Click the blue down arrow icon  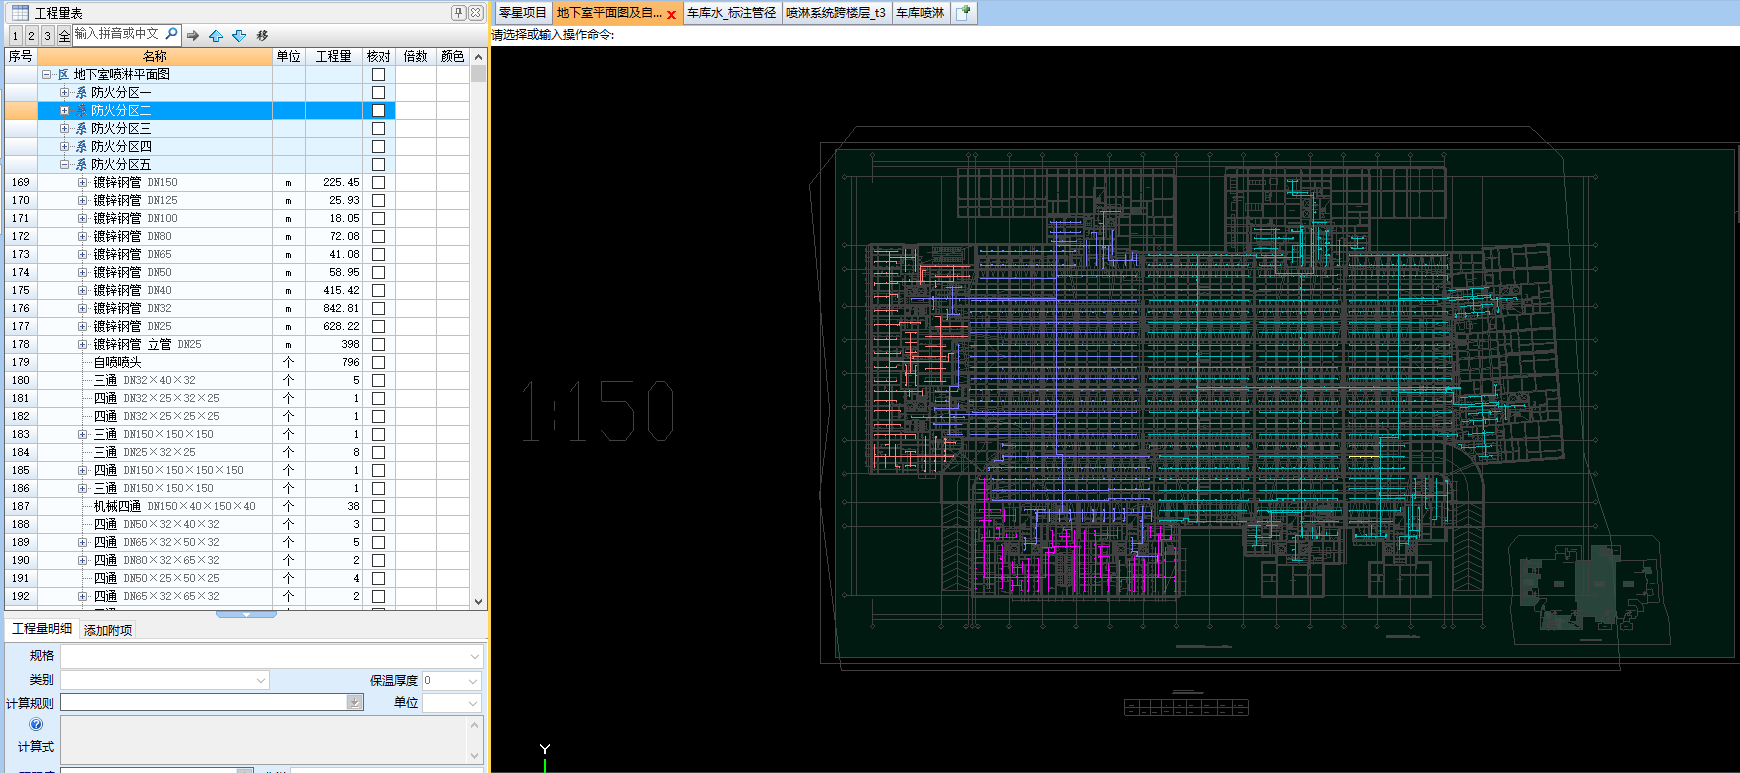pyautogui.click(x=239, y=36)
